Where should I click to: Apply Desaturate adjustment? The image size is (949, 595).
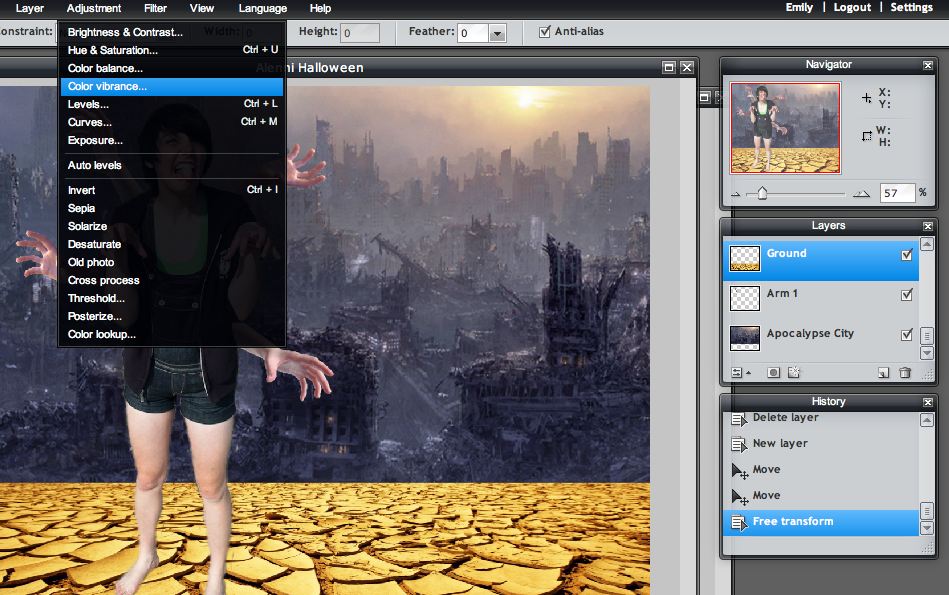click(172, 245)
